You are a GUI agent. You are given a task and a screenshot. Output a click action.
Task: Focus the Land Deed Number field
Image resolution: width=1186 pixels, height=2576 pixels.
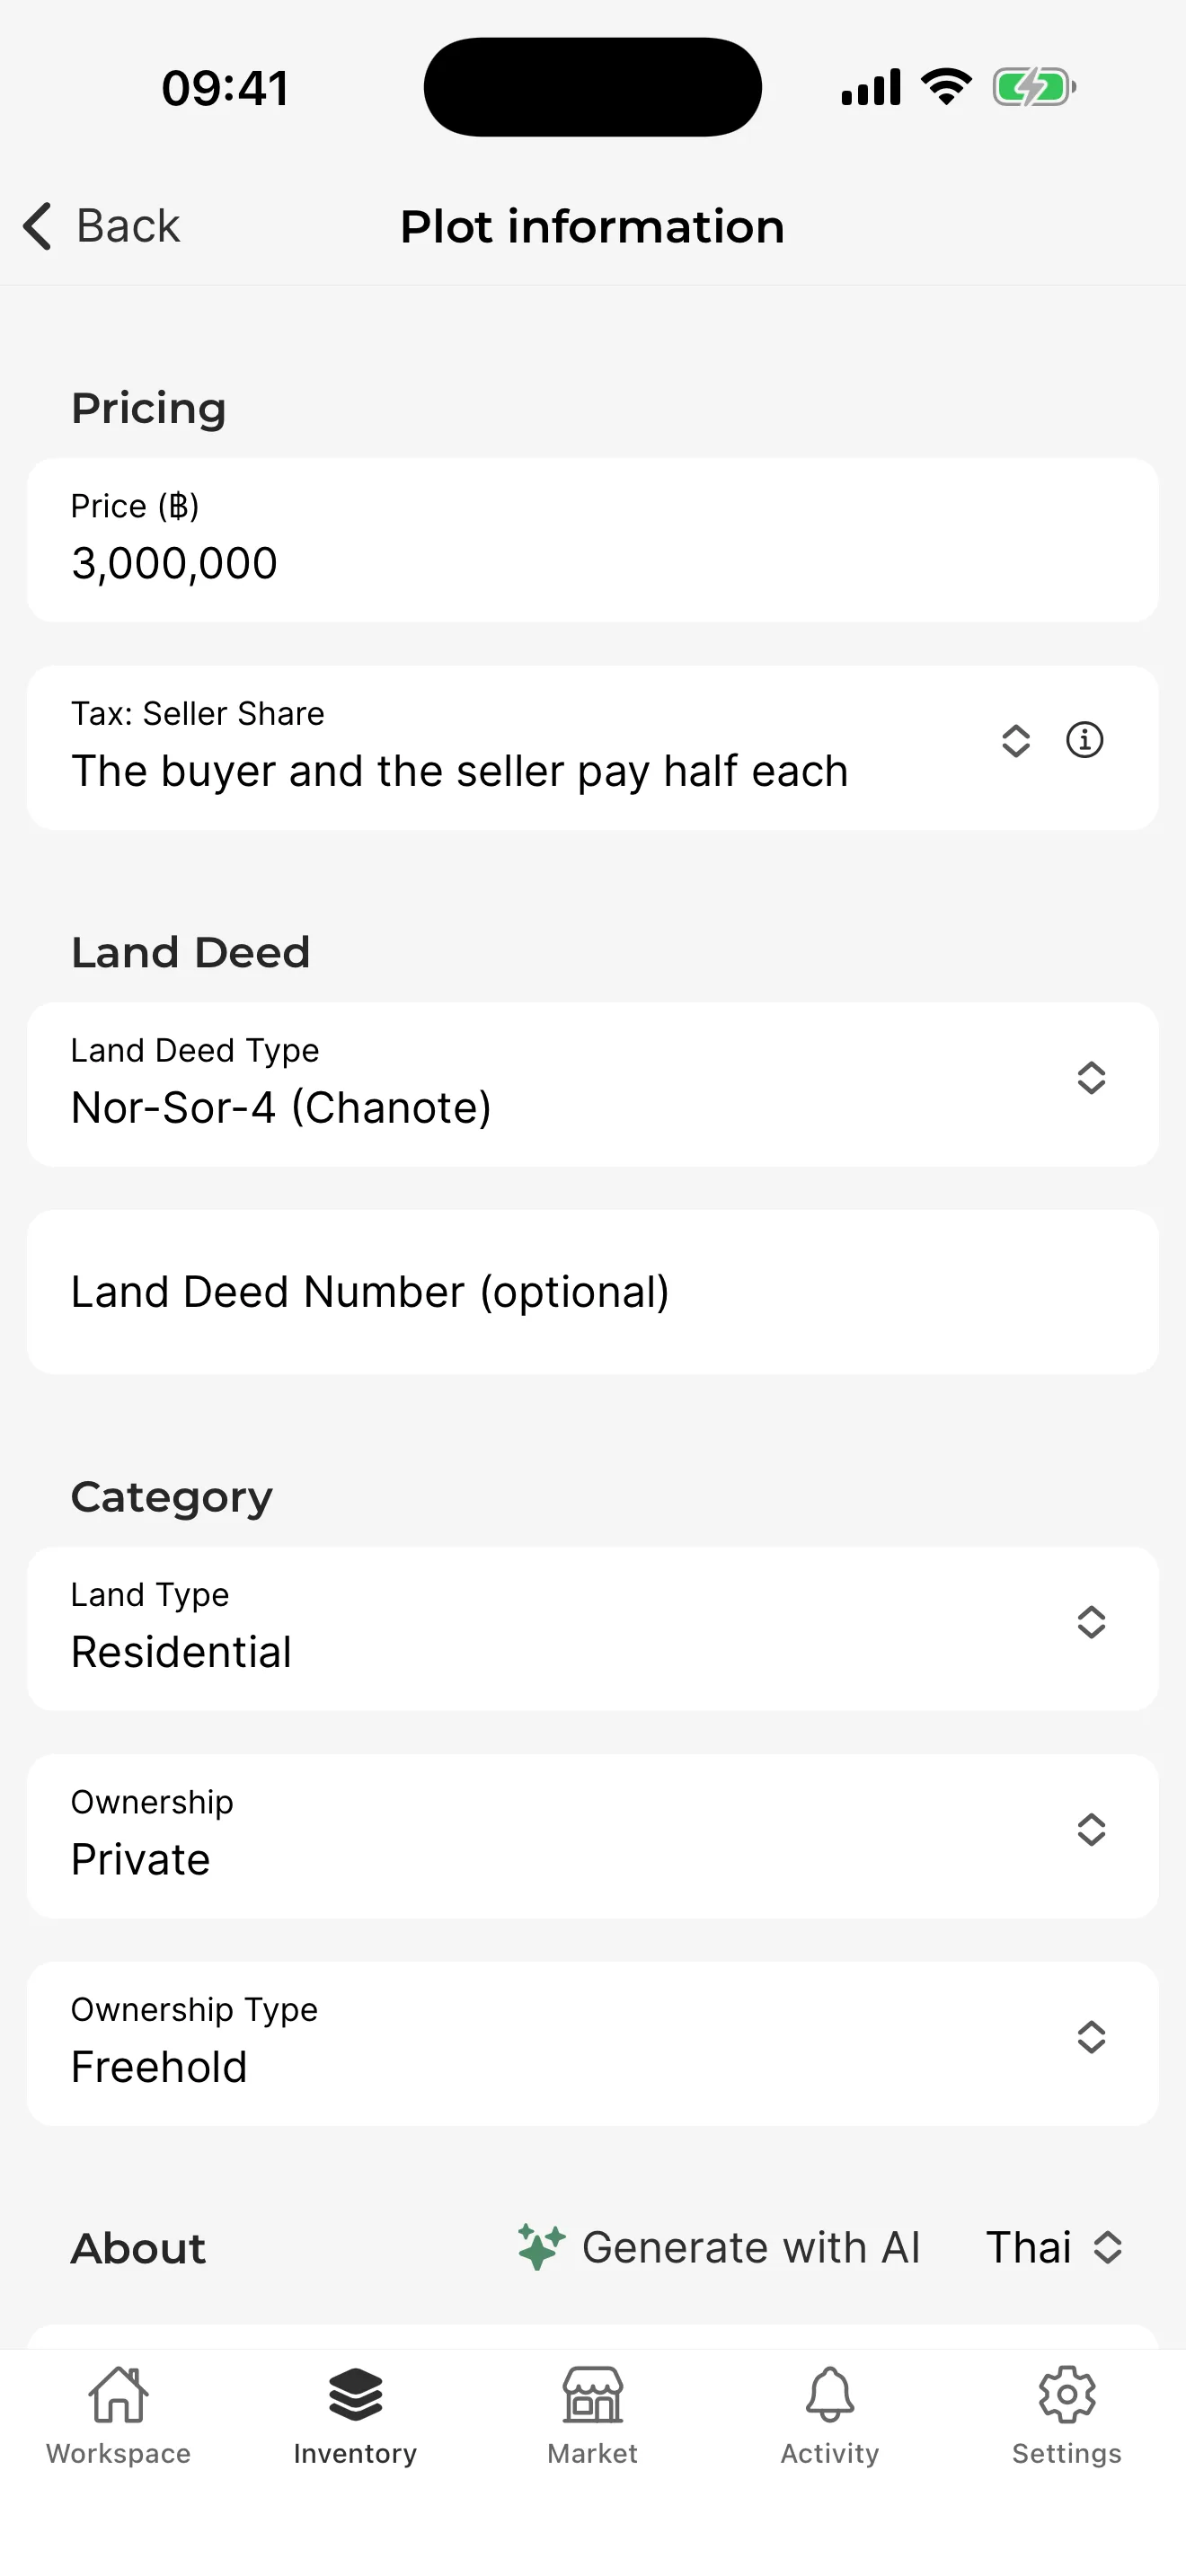pos(592,1292)
